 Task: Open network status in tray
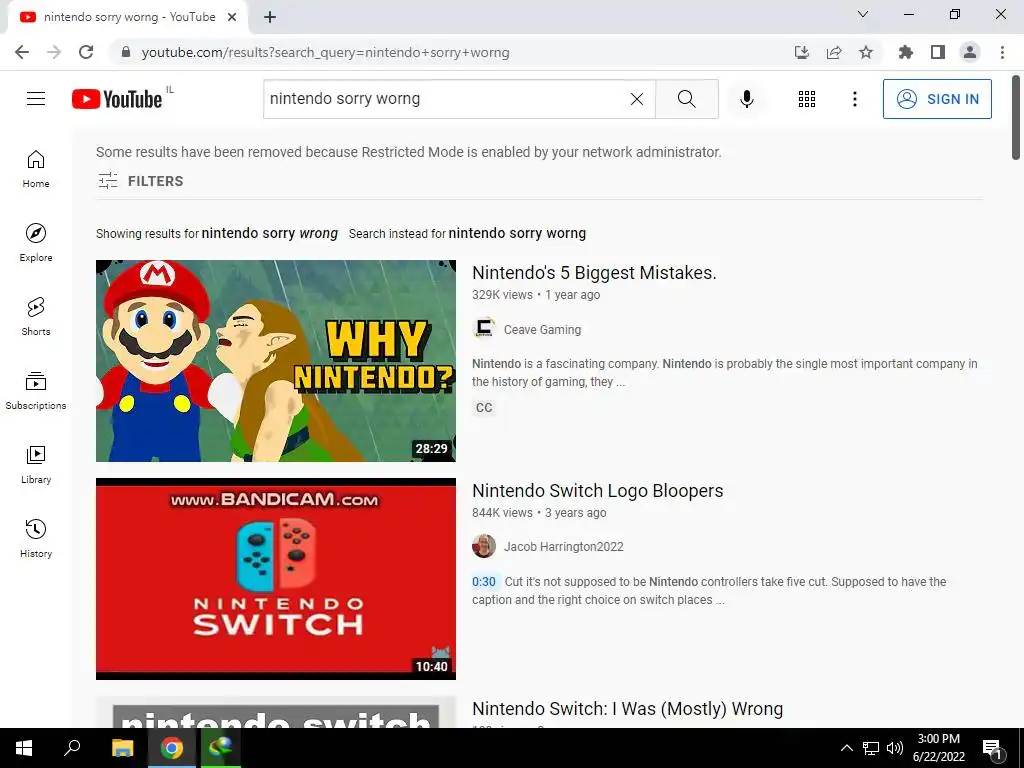click(871, 748)
